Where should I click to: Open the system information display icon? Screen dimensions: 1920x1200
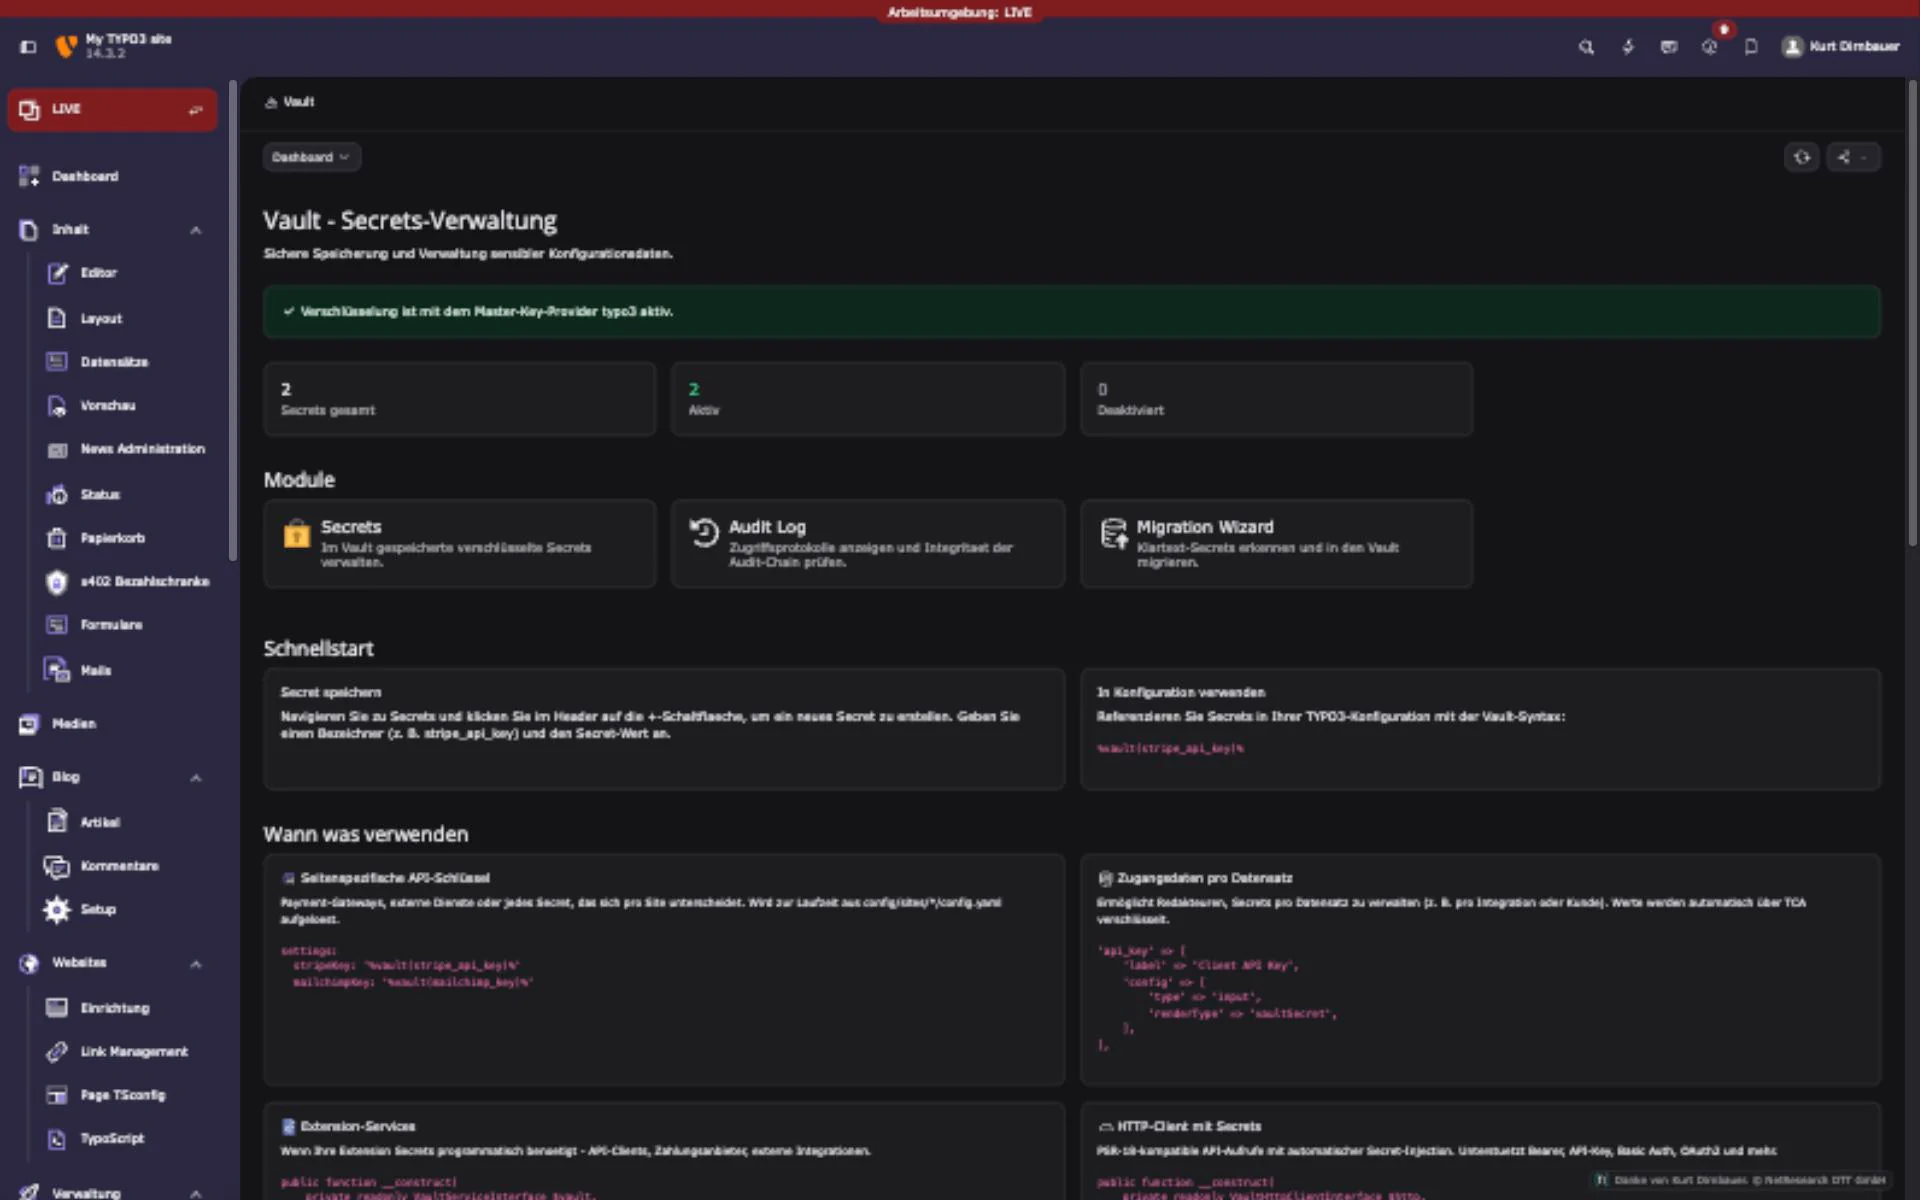[1668, 47]
